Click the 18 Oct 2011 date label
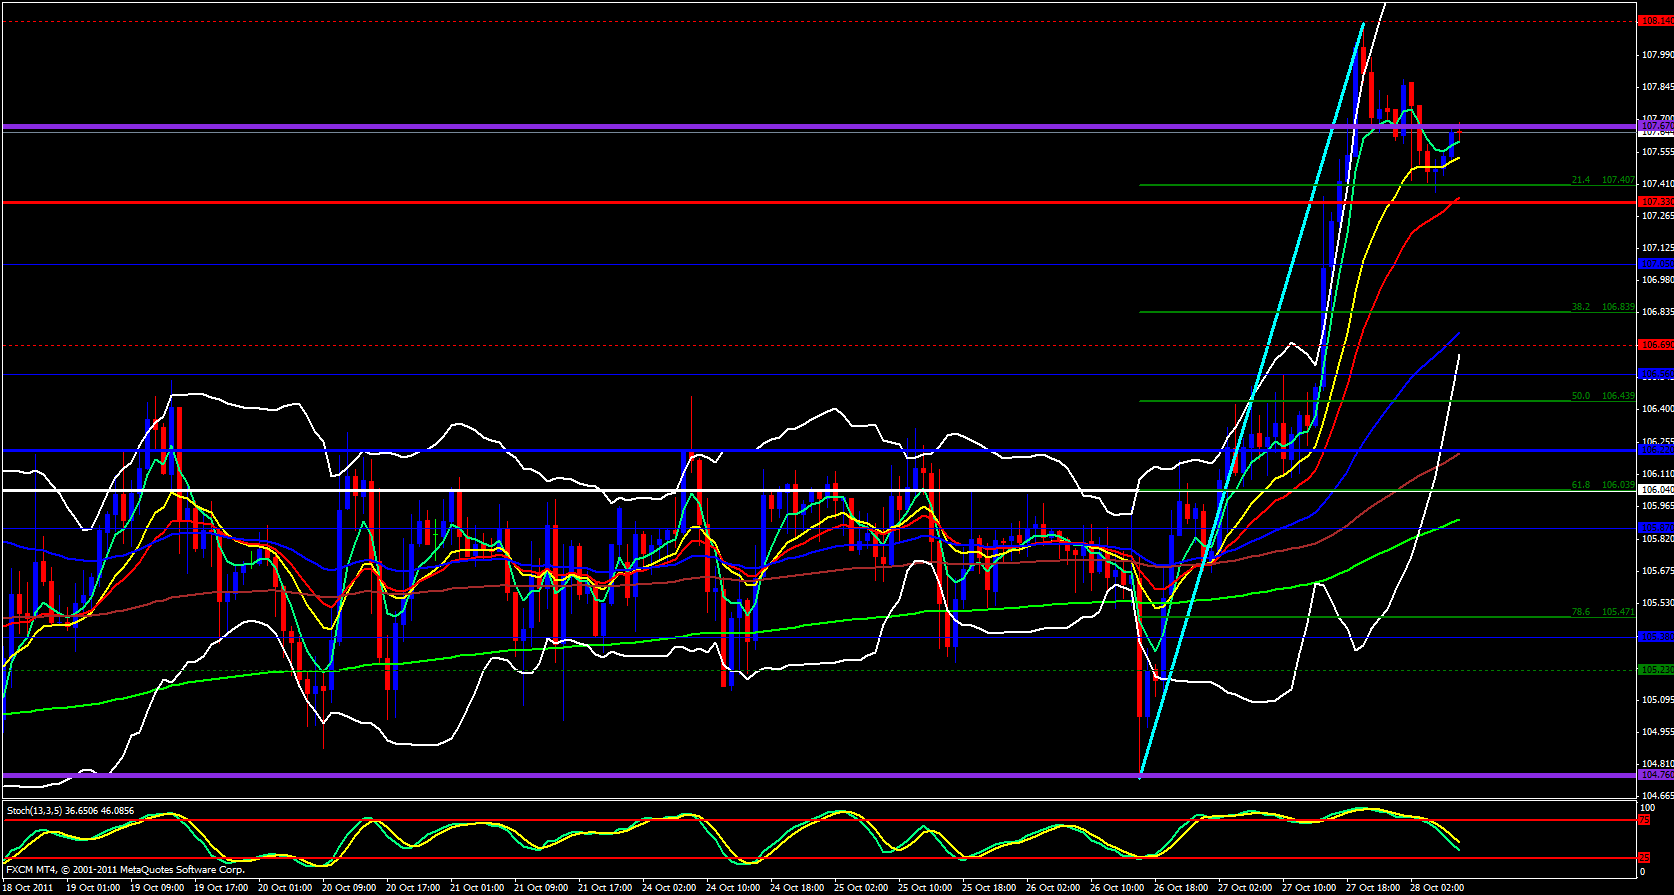The width and height of the screenshot is (1674, 895). pyautogui.click(x=28, y=888)
